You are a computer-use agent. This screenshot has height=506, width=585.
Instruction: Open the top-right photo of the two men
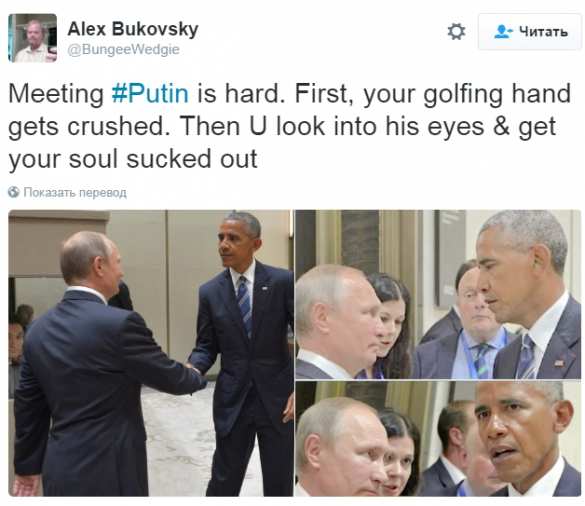(x=438, y=294)
